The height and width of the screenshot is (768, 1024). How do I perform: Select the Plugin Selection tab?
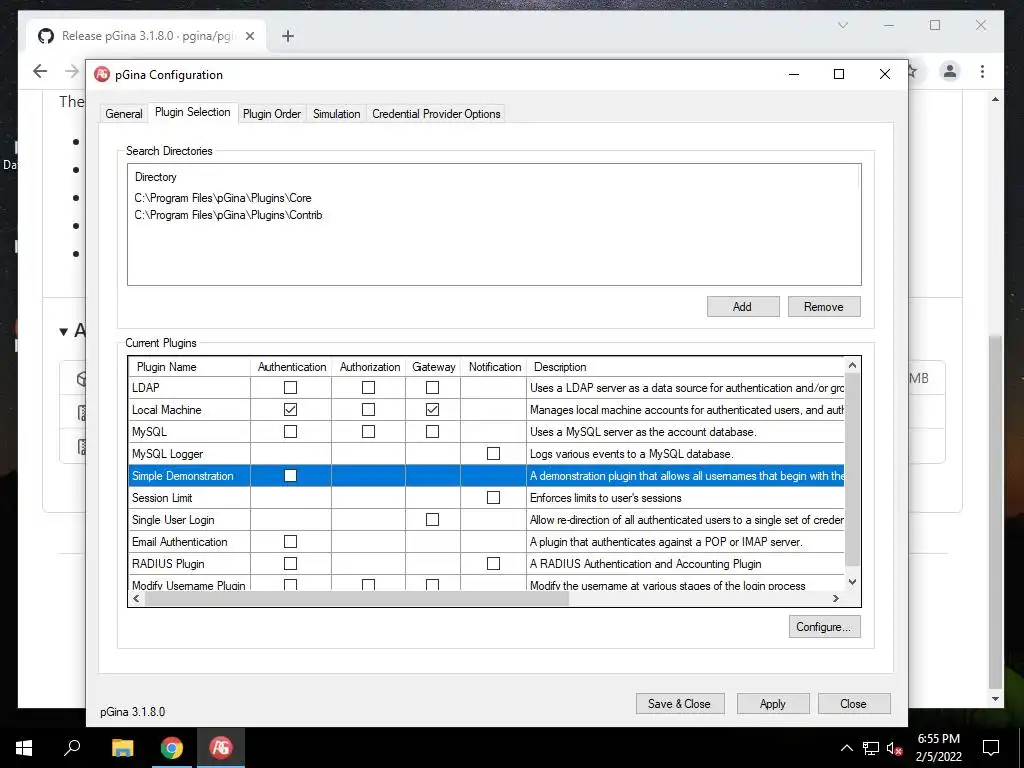[193, 112]
